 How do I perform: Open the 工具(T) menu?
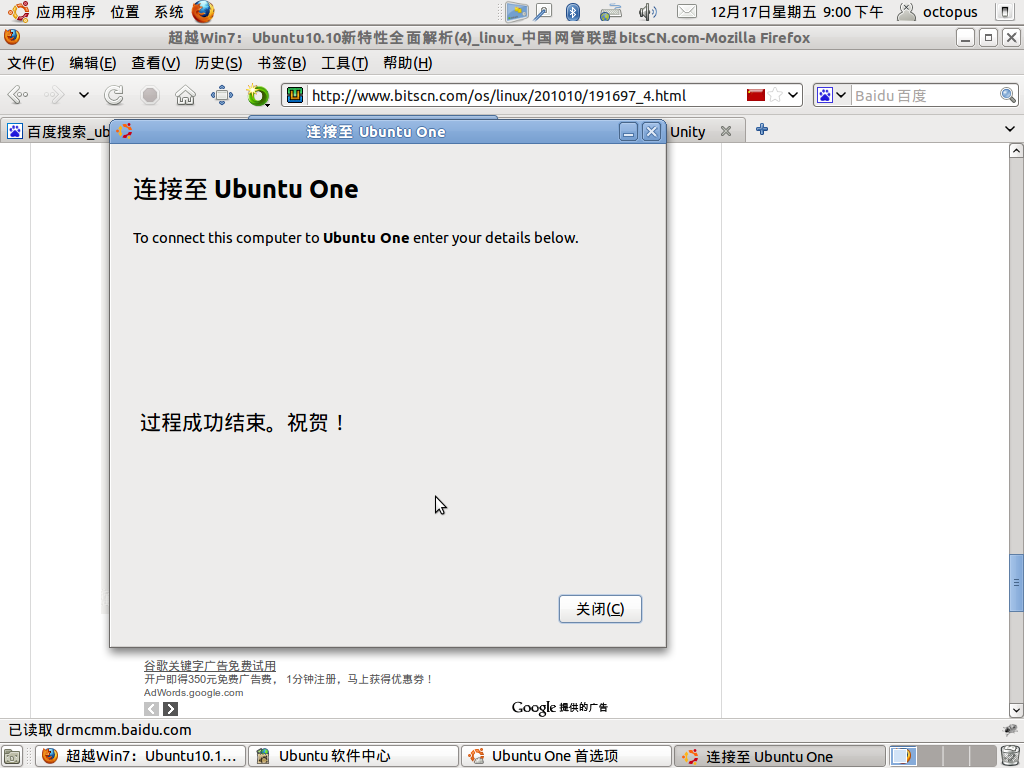point(344,63)
